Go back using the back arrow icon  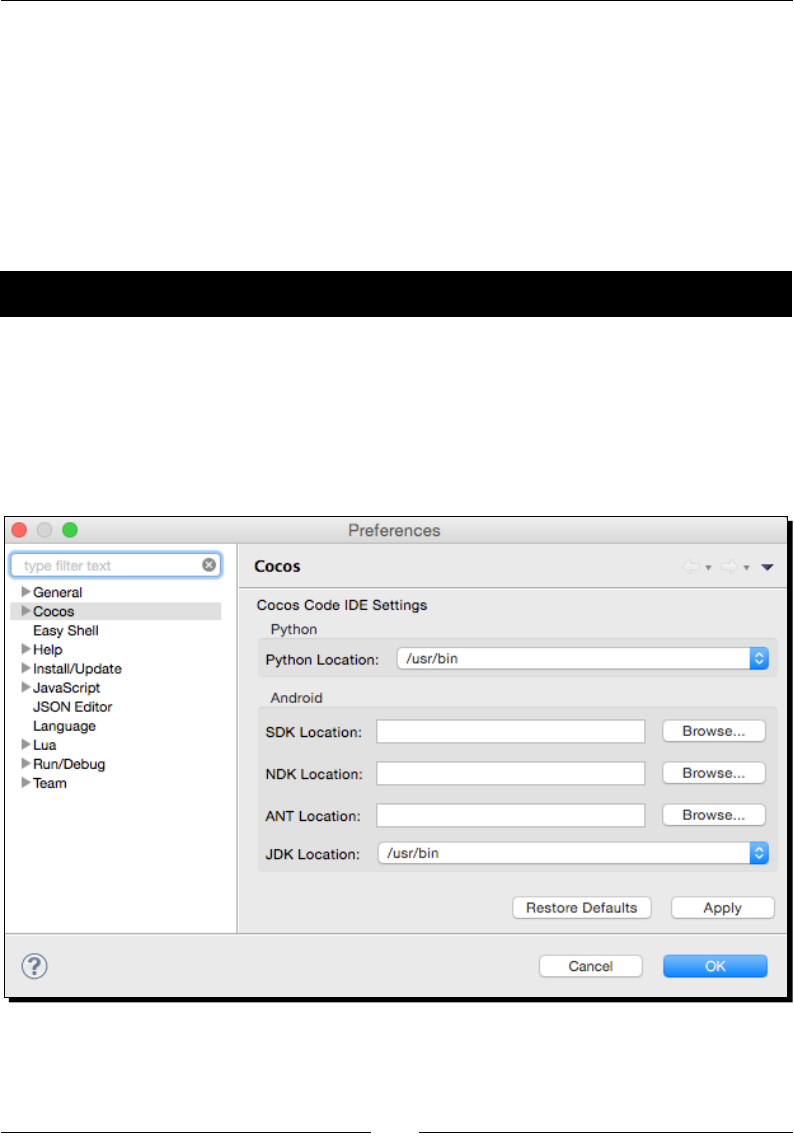point(691,567)
